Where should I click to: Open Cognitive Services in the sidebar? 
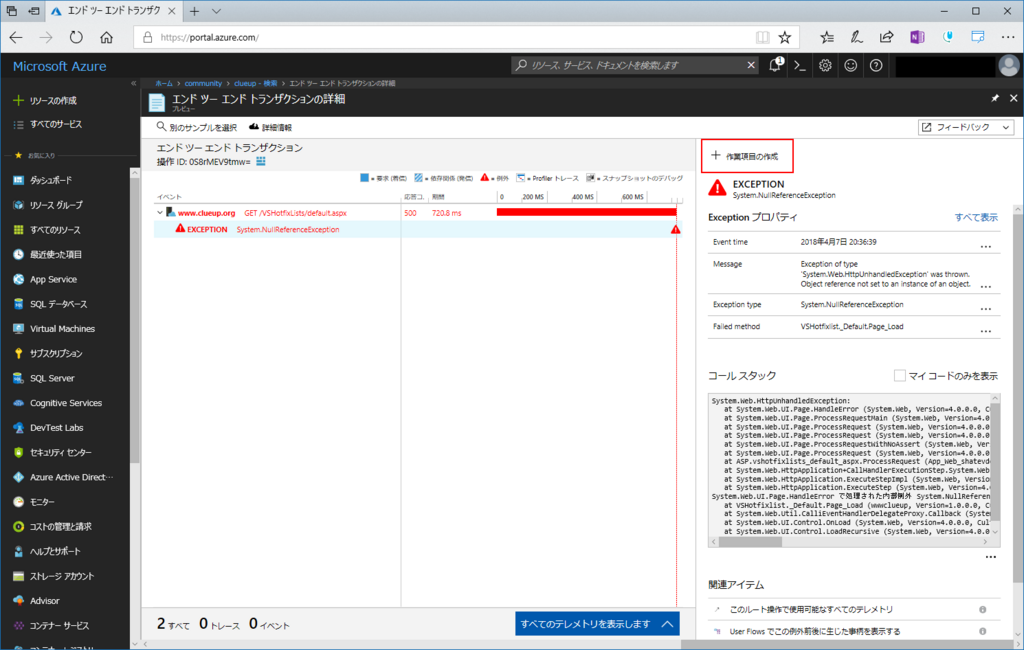65,403
